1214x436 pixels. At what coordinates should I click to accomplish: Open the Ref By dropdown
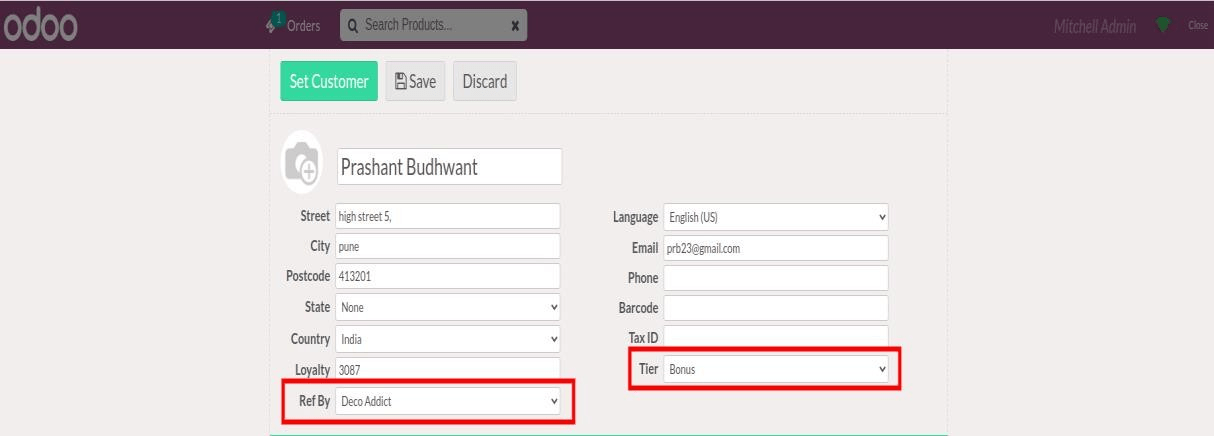pos(448,402)
